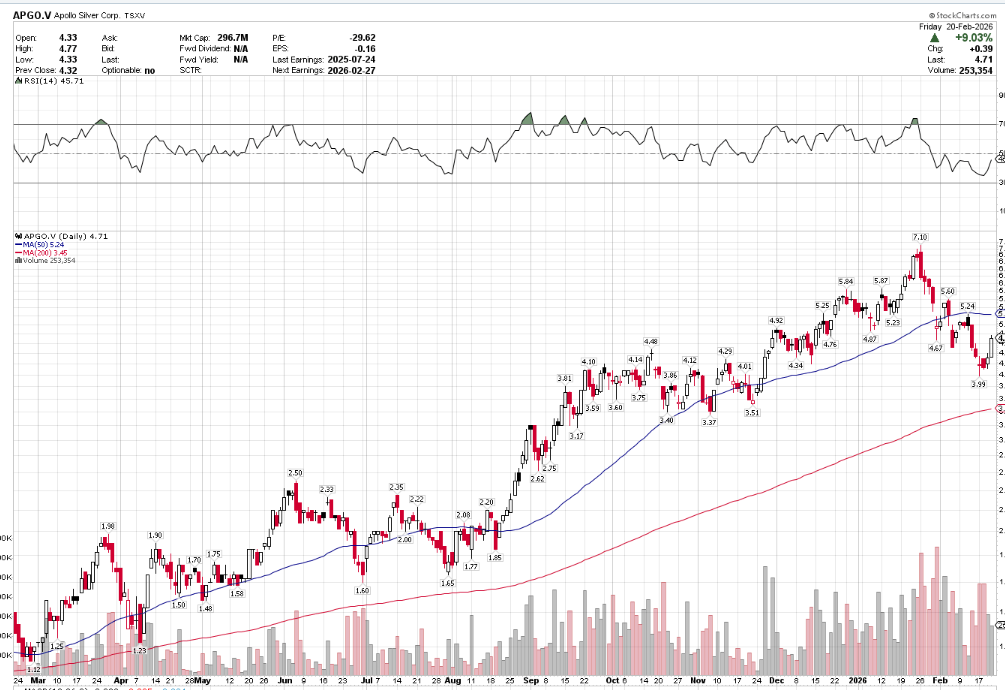Click the green up-arrow next to +9.03%
1005x690 pixels.
pos(933,37)
